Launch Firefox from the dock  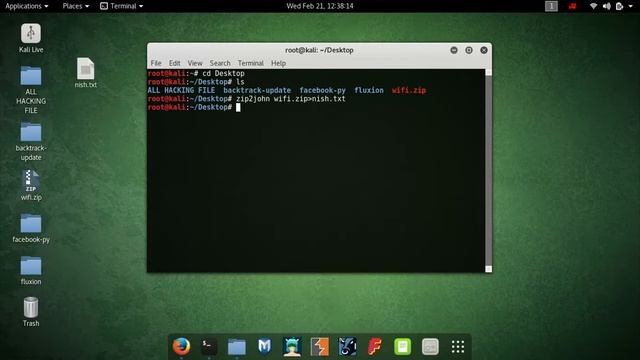[181, 347]
